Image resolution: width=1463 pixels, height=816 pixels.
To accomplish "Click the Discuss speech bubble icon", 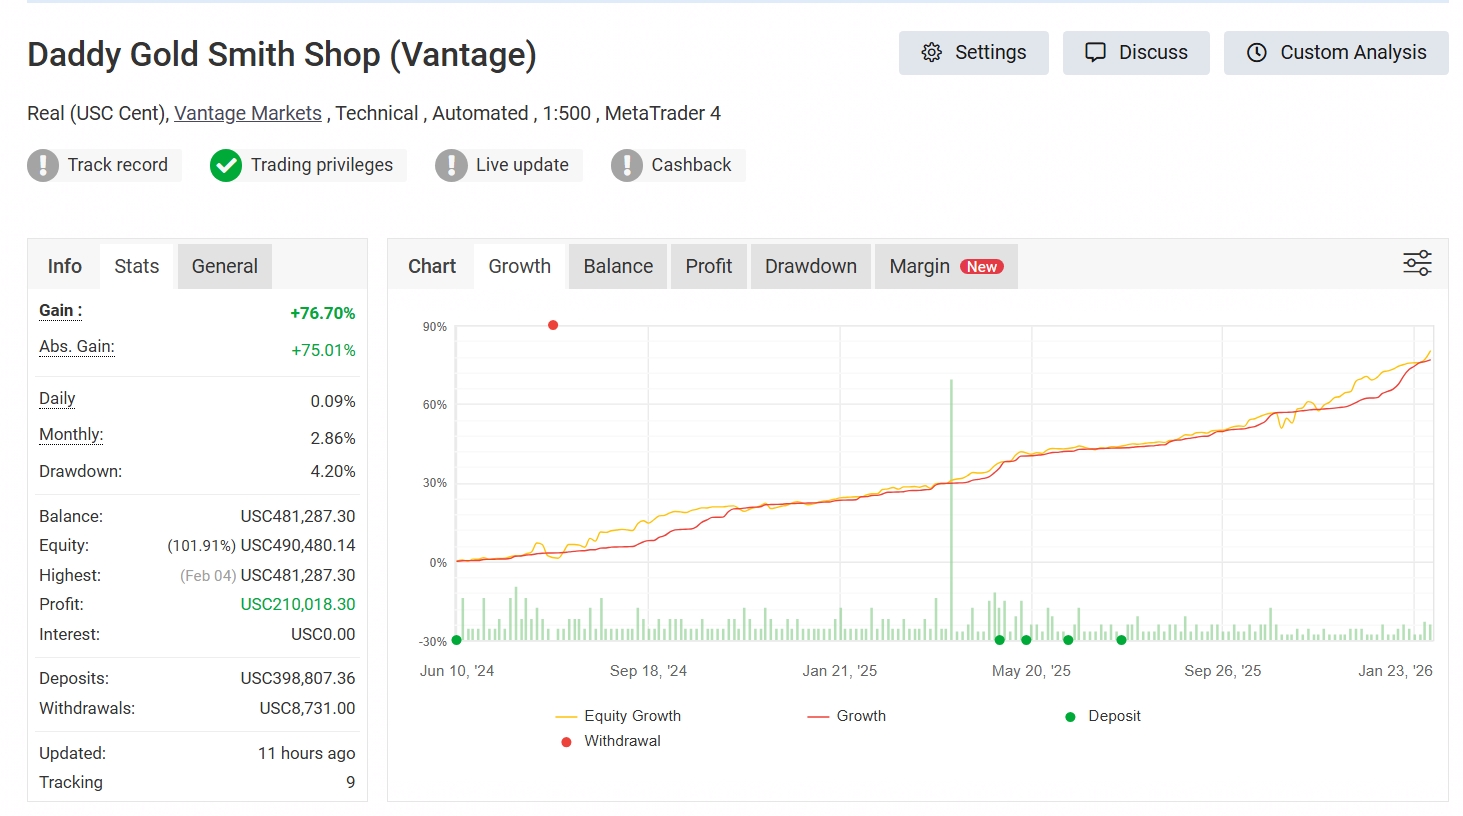I will pyautogui.click(x=1094, y=52).
